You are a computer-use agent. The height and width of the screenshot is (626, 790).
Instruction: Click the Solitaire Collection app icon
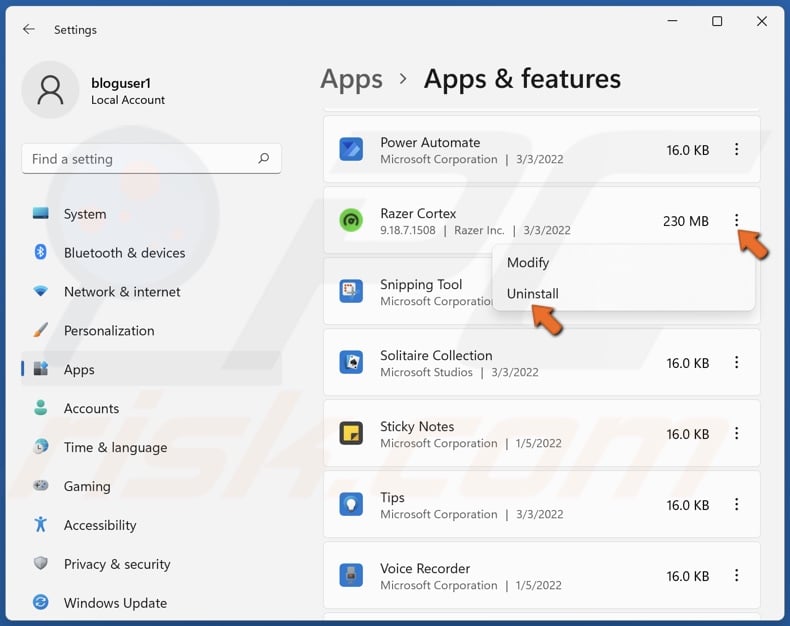coord(351,362)
